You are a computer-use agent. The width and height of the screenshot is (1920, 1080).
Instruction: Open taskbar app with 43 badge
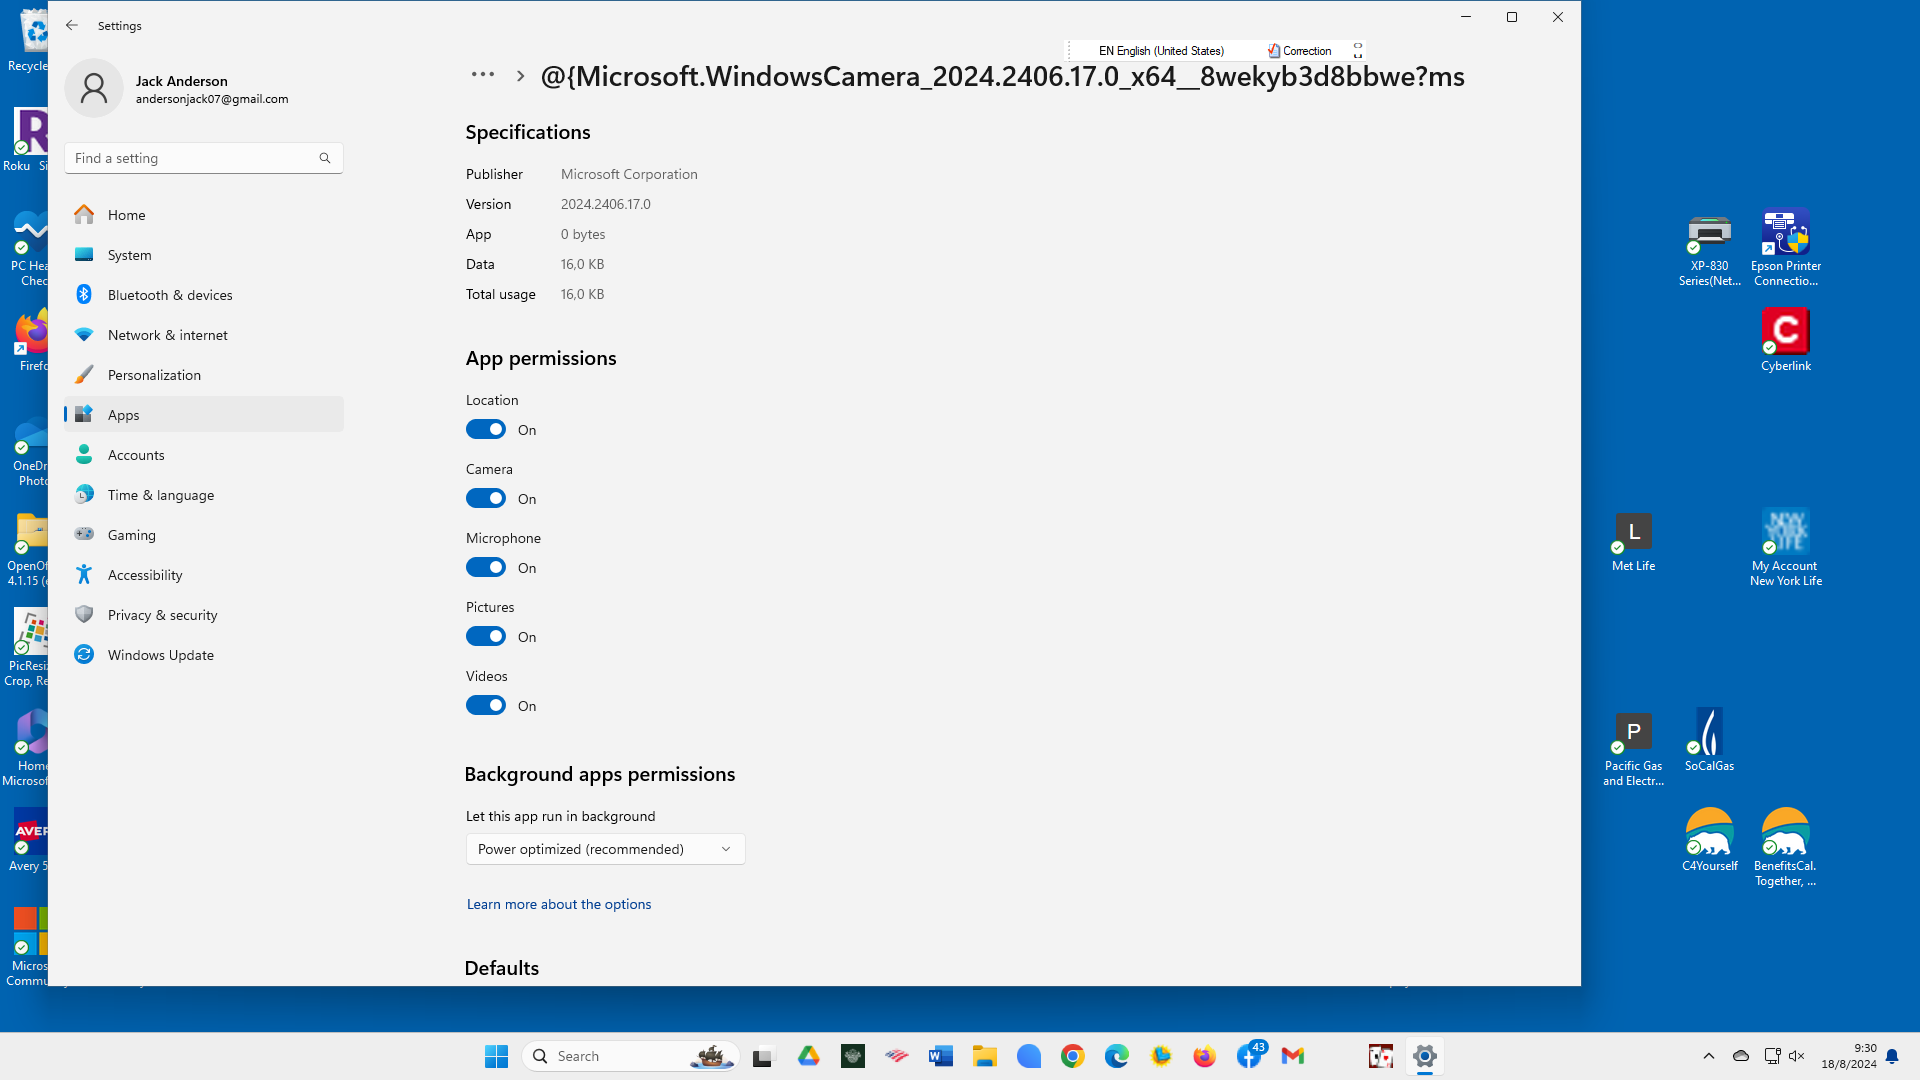[1250, 1055]
